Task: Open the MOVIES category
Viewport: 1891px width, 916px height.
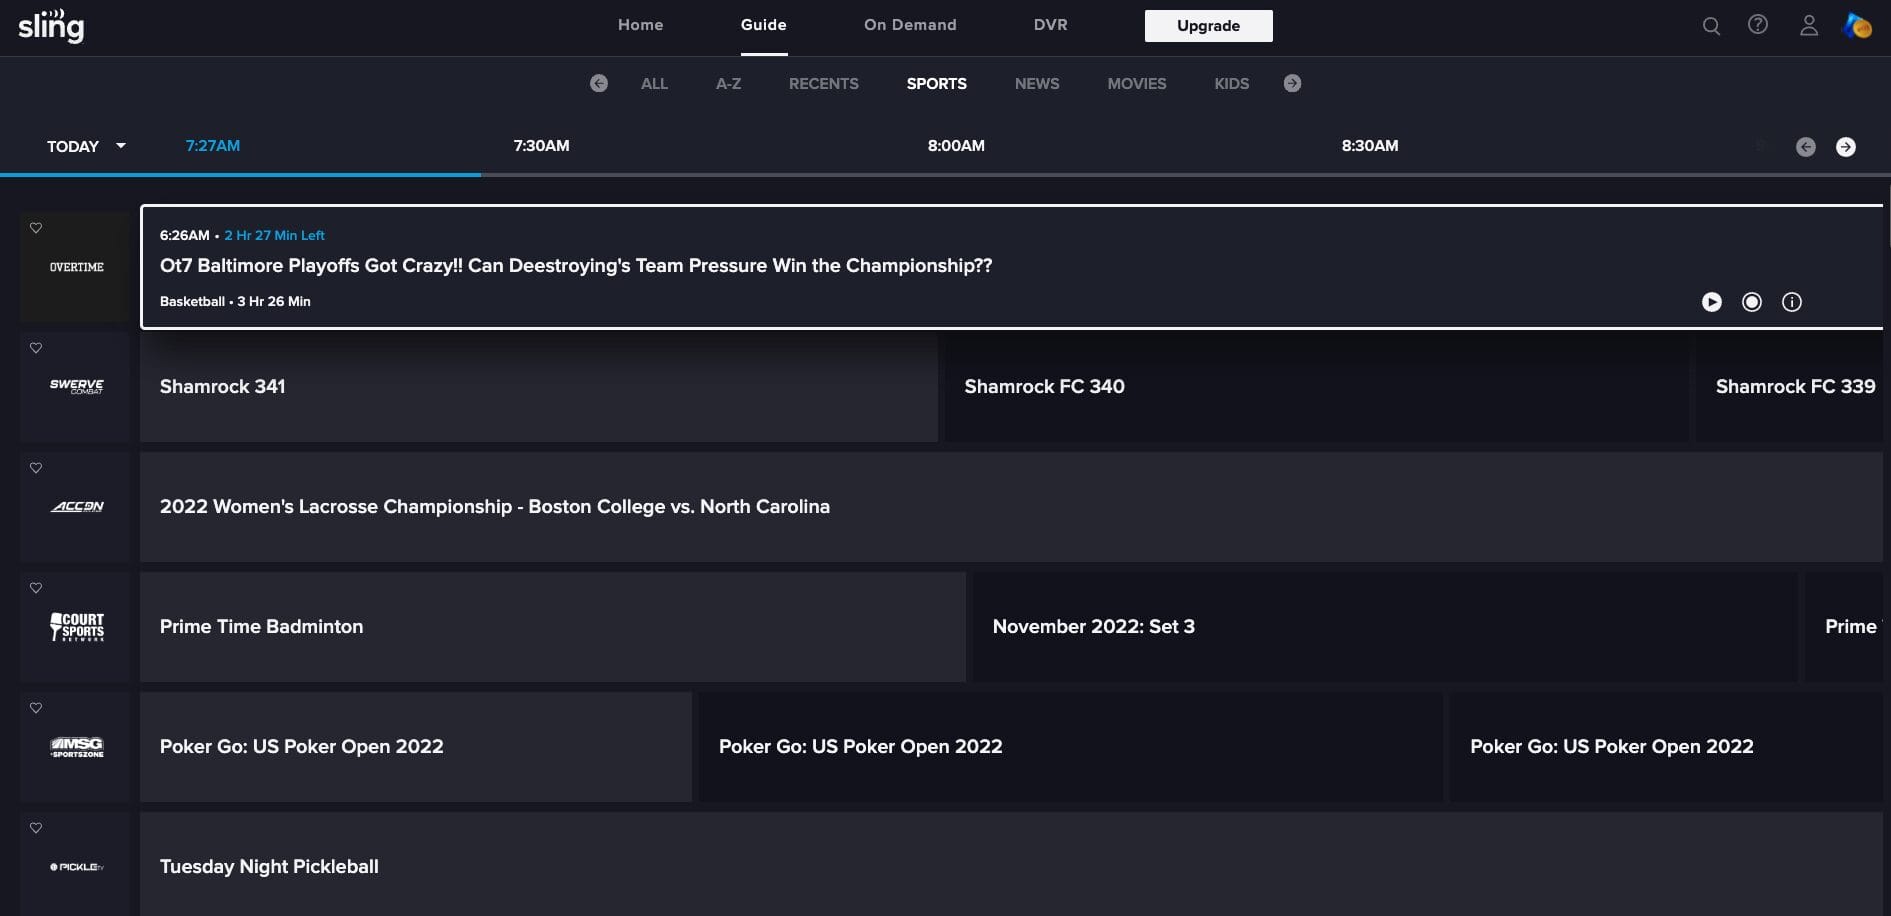Action: pyautogui.click(x=1136, y=84)
